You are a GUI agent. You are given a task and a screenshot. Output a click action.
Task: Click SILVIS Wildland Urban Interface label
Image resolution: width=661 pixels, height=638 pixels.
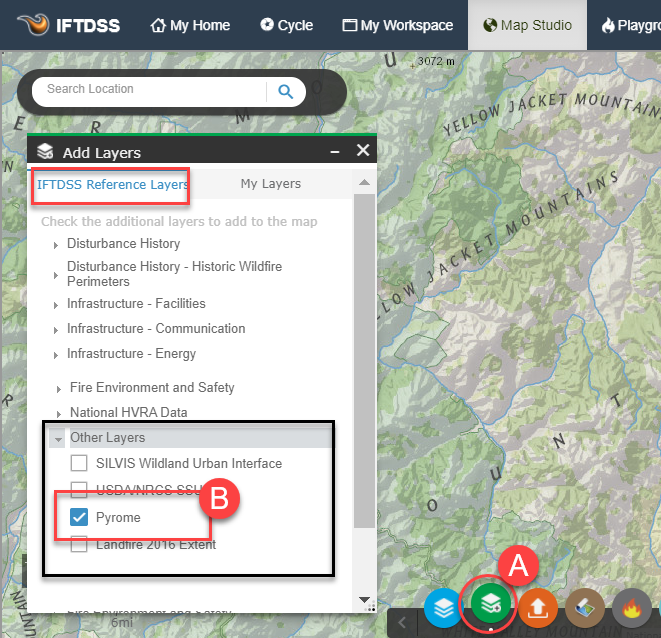coord(189,463)
